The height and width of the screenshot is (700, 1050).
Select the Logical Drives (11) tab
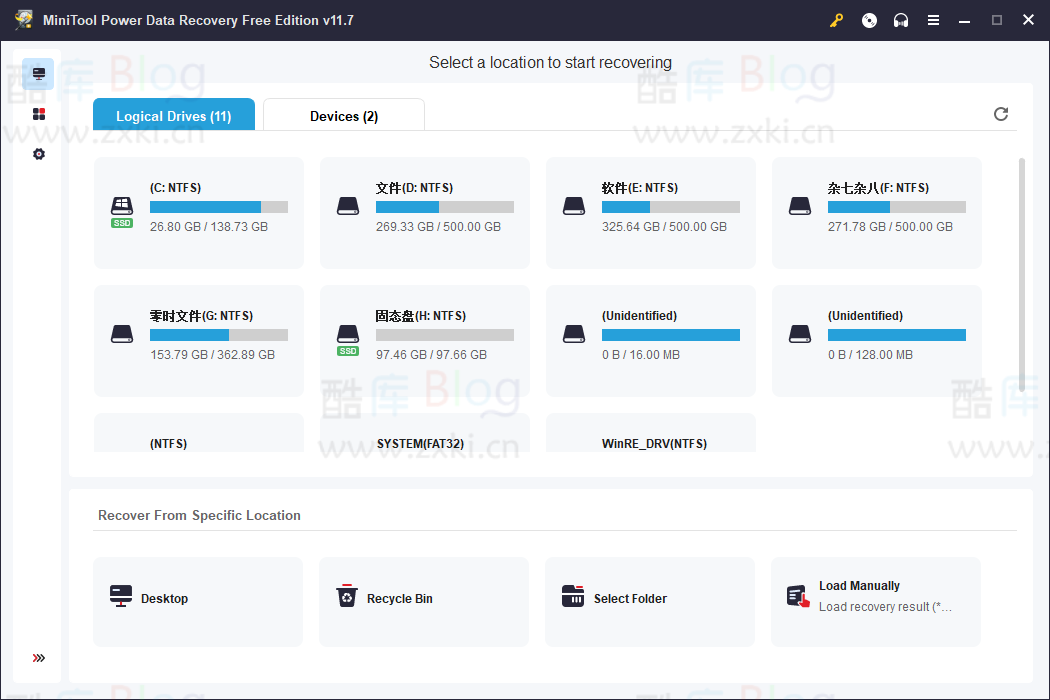[x=173, y=115]
